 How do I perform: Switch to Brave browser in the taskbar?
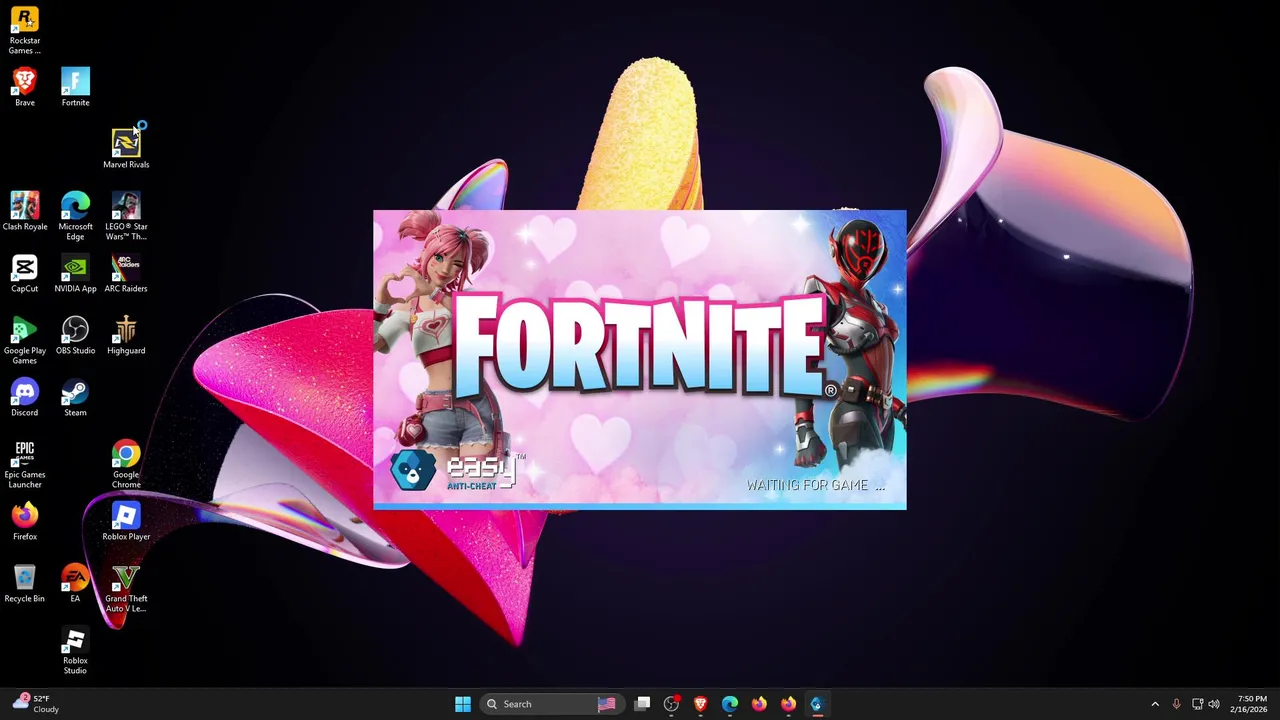[x=701, y=704]
